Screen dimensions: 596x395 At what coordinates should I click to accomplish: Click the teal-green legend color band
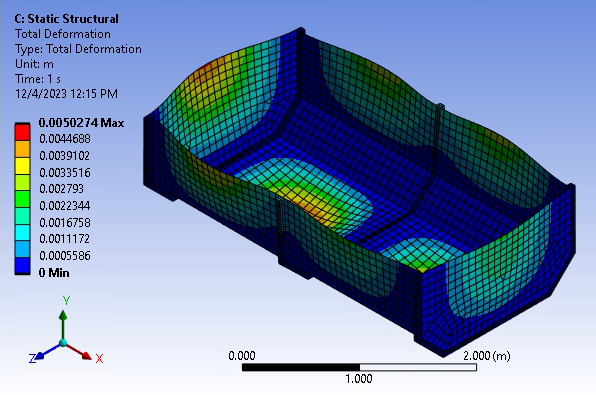(22, 216)
